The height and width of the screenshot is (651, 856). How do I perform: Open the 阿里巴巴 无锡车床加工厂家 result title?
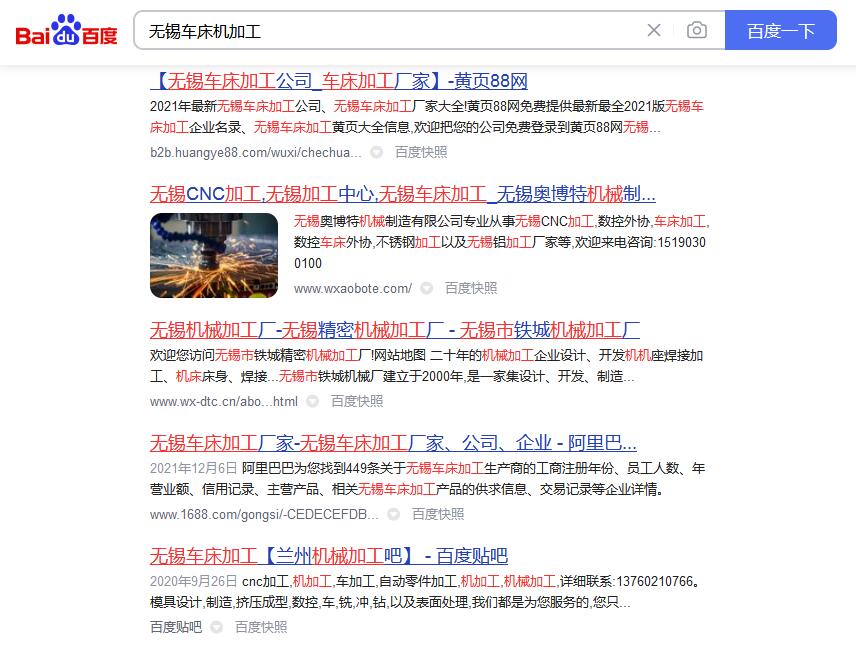pos(394,443)
